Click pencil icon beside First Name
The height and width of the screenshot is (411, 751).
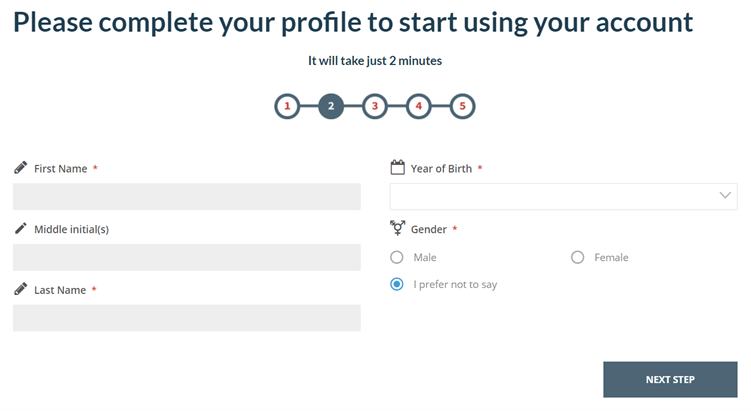(20, 168)
